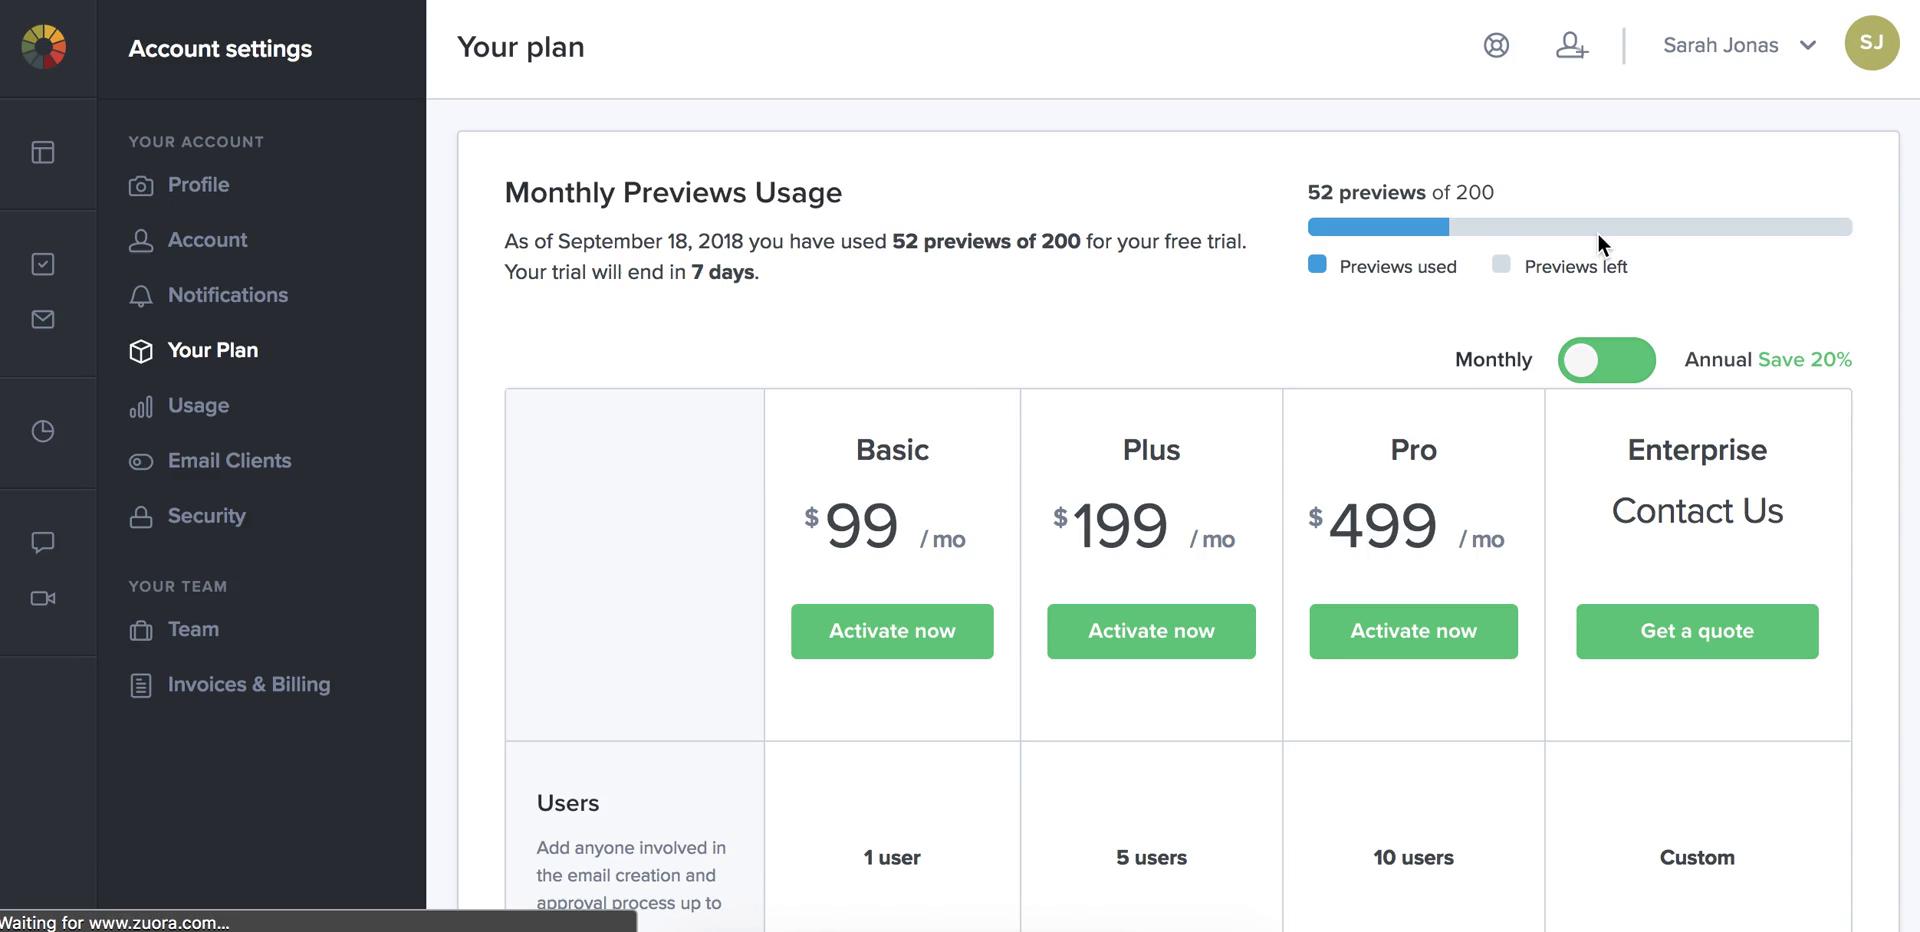Click the SJ profile avatar
The image size is (1920, 932).
pos(1871,43)
